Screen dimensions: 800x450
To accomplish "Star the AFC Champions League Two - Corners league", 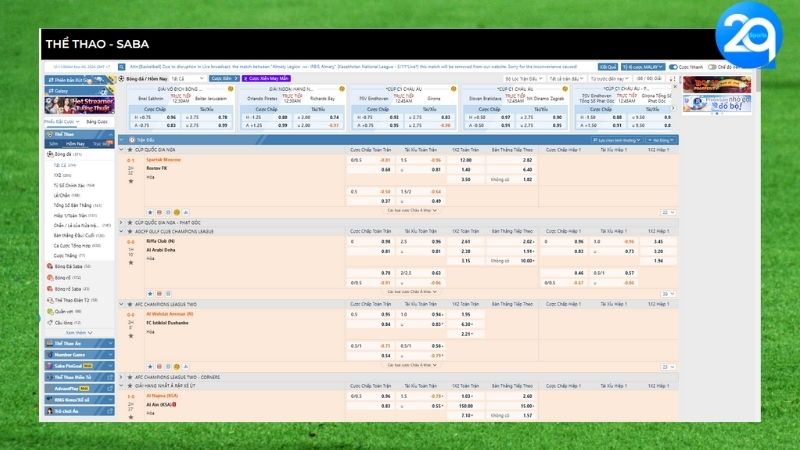I will point(130,377).
